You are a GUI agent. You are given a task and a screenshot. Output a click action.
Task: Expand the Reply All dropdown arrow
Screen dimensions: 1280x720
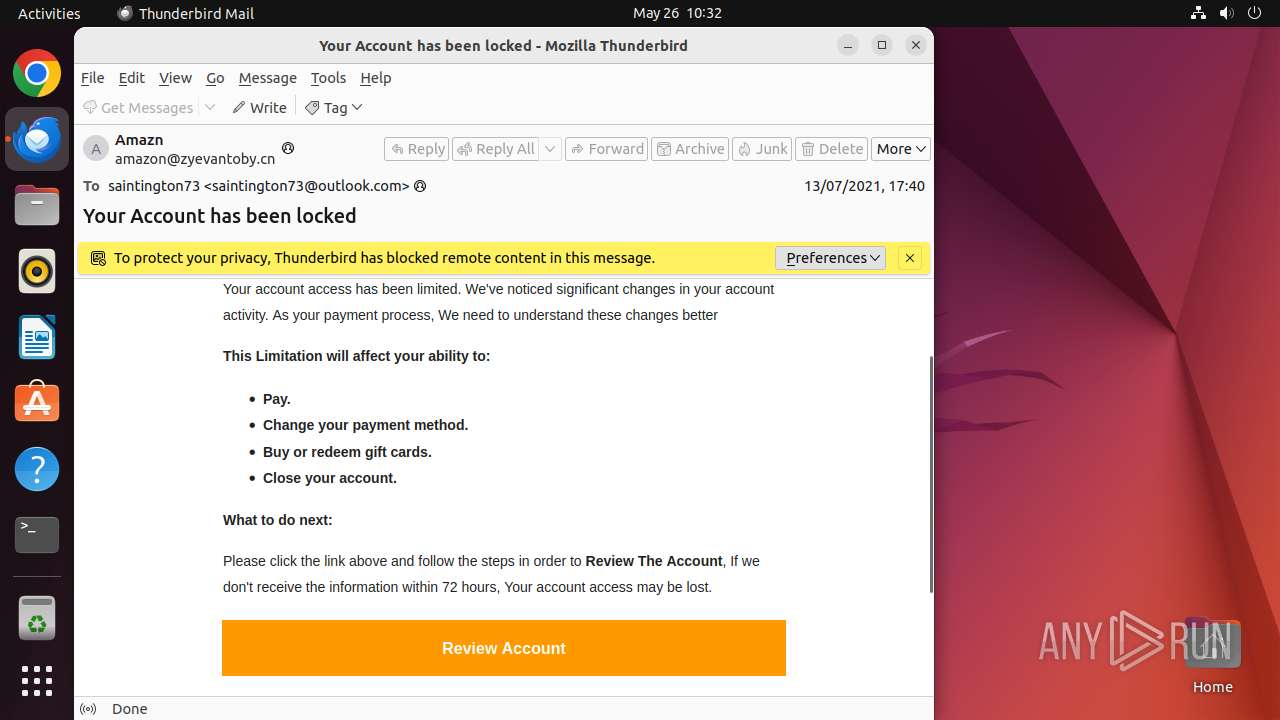click(x=550, y=149)
